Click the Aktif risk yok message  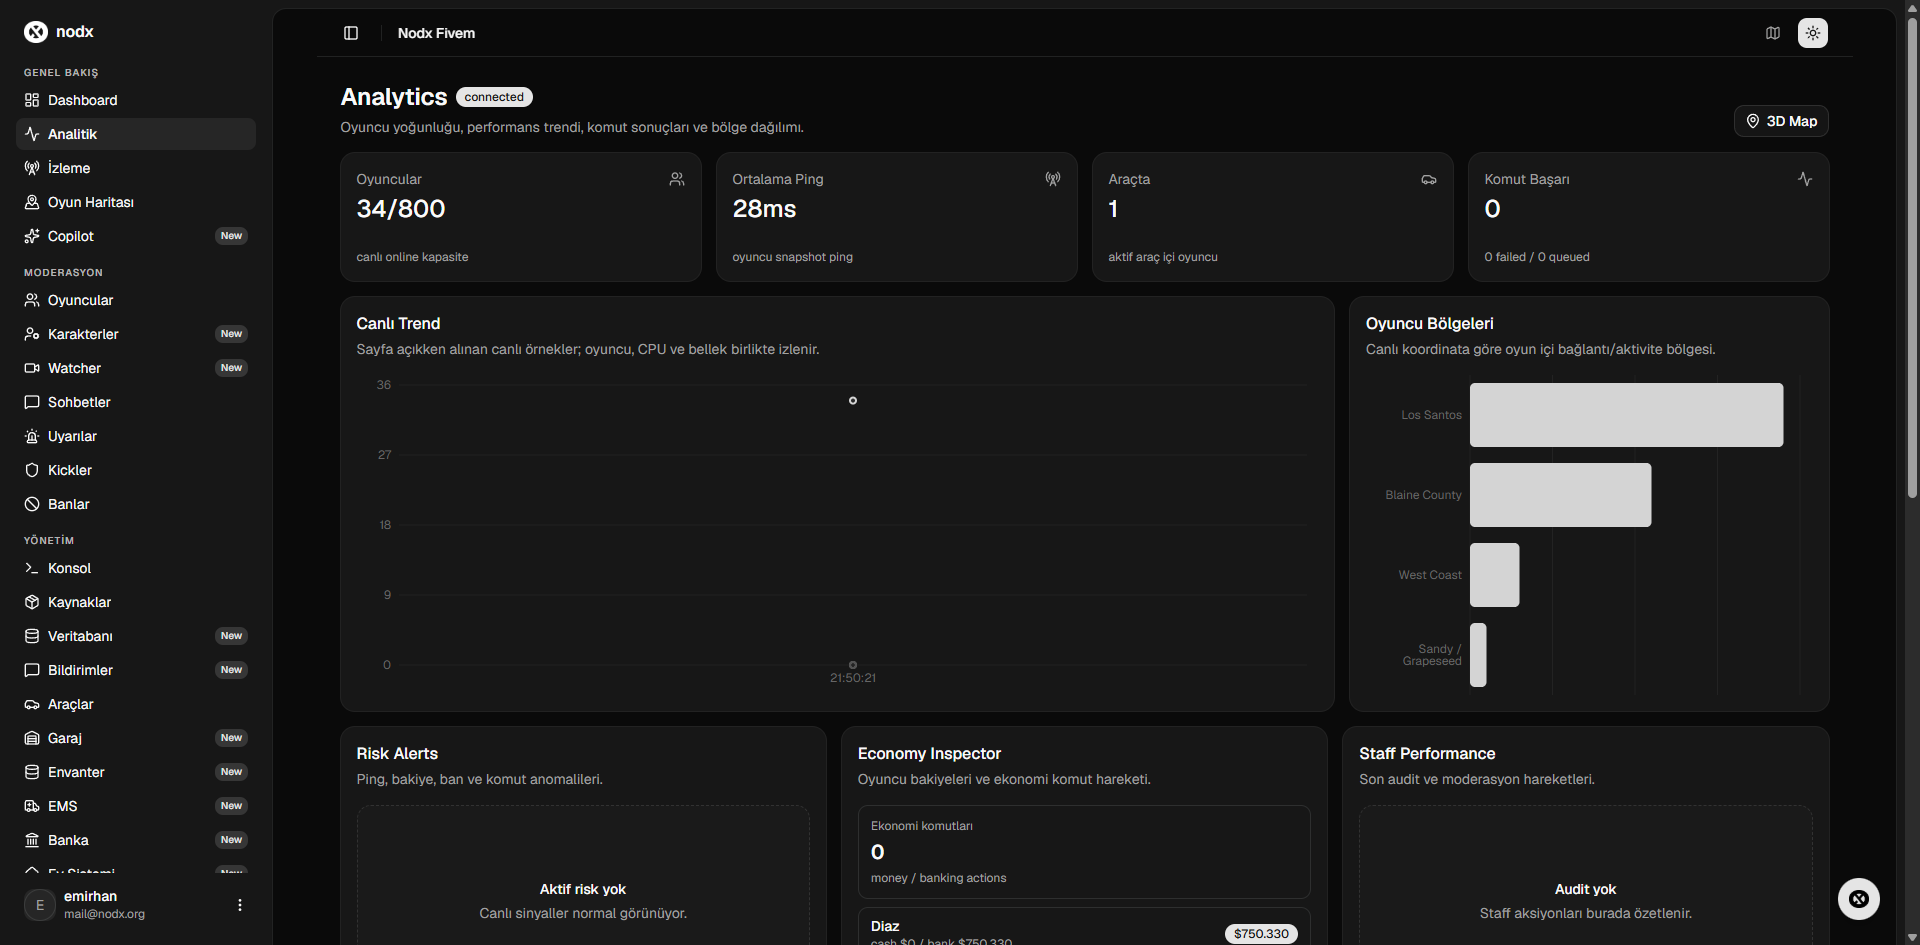(583, 889)
